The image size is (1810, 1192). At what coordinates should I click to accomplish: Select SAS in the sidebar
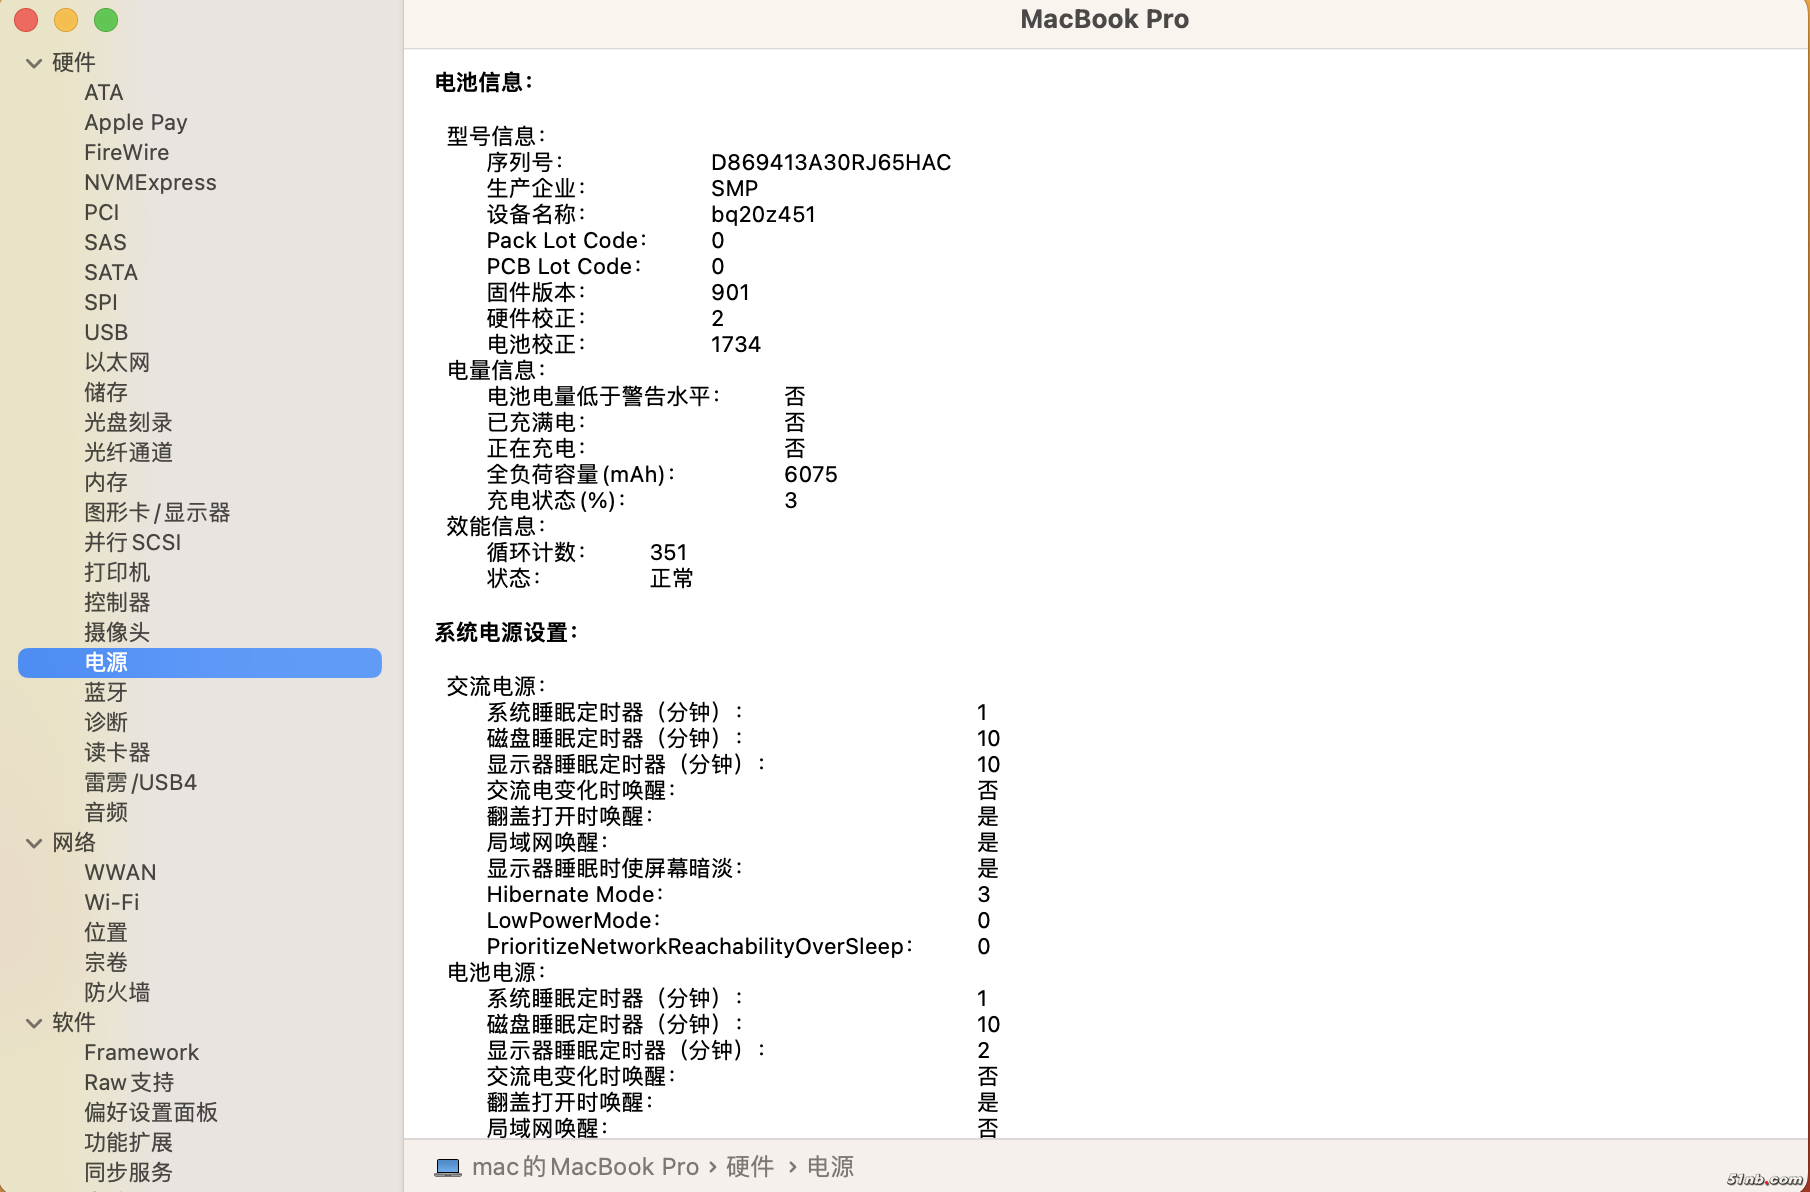(x=105, y=243)
